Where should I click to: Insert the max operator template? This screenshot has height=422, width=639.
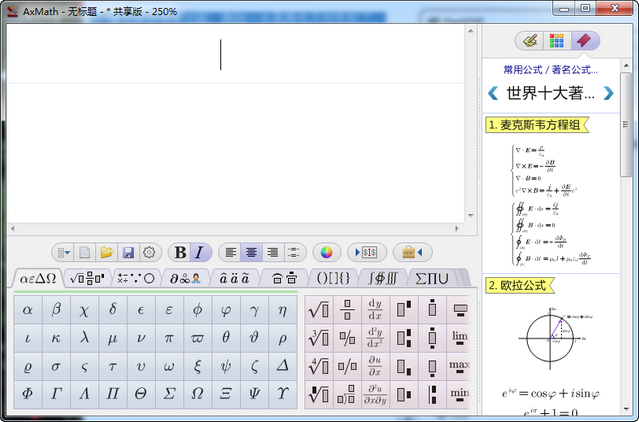[x=459, y=366]
